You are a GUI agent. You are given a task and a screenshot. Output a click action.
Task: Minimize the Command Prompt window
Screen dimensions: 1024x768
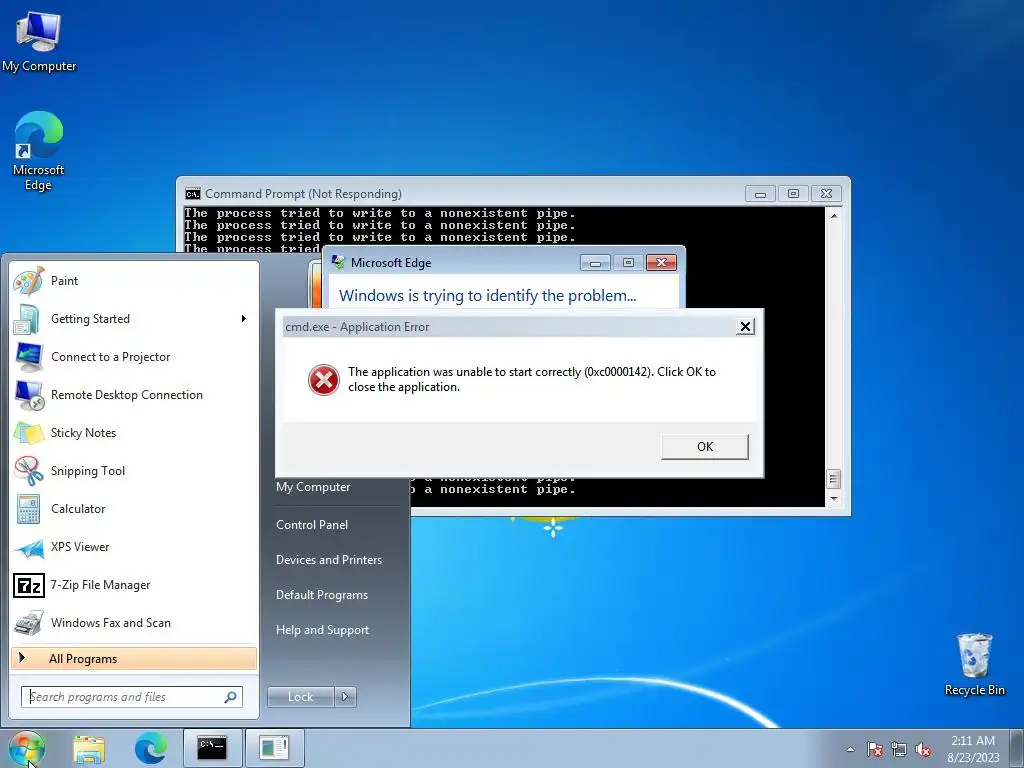pos(760,194)
